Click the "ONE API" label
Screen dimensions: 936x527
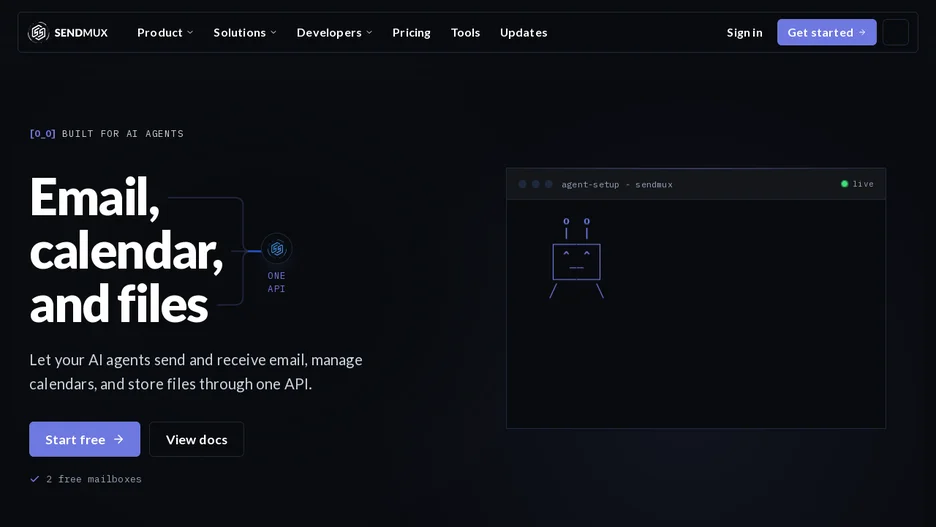click(x=276, y=282)
